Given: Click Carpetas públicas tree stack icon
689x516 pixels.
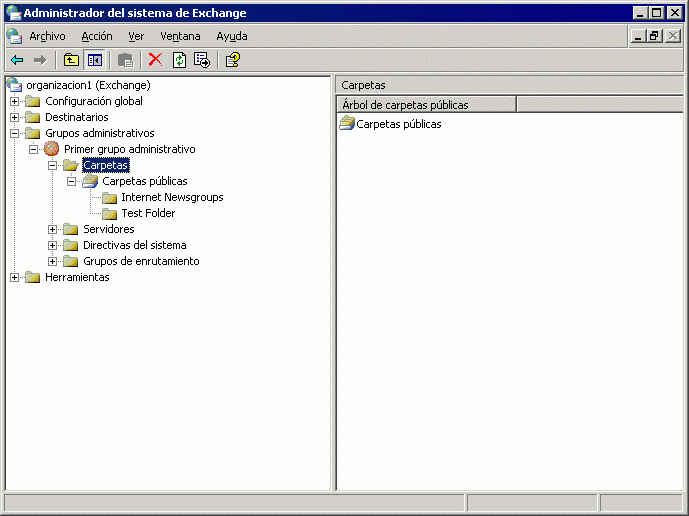Looking at the screenshot, I should click(x=90, y=181).
